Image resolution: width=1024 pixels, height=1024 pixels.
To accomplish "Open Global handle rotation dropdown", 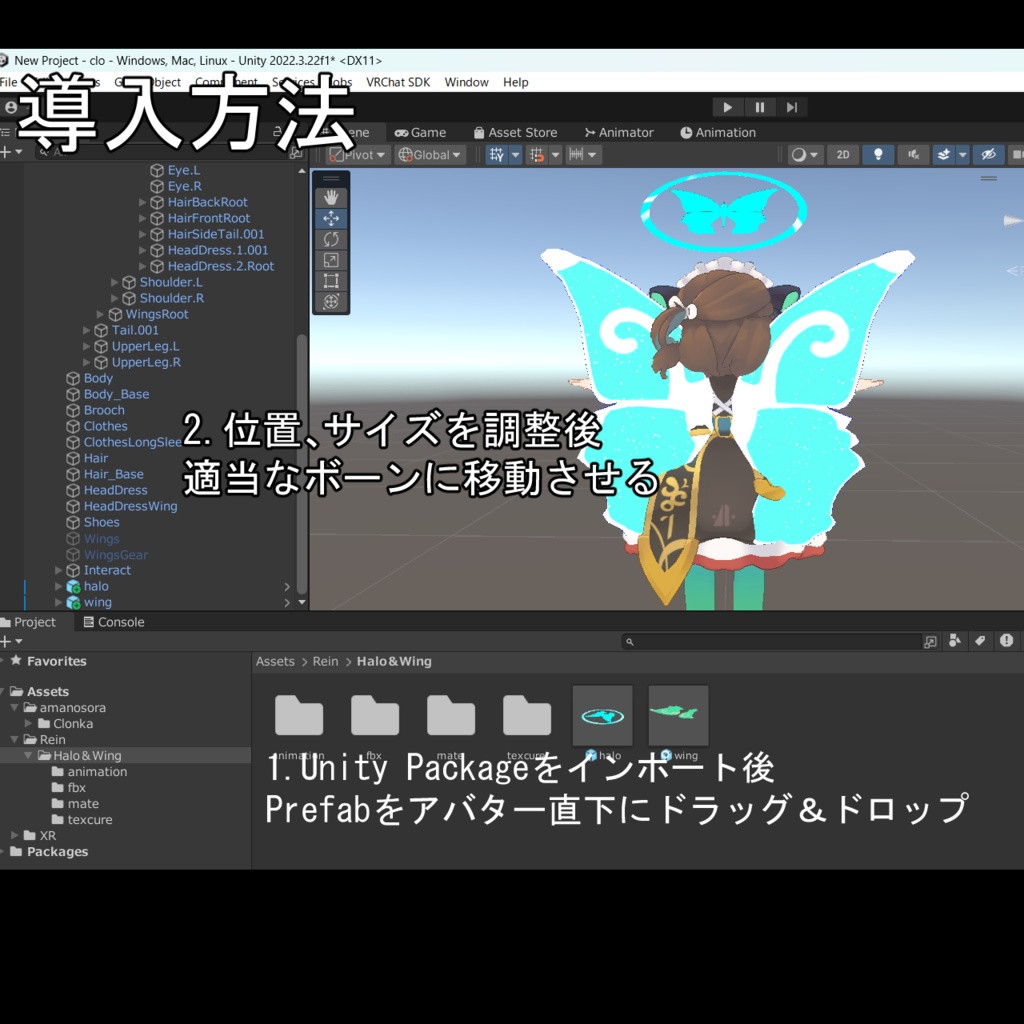I will [430, 155].
